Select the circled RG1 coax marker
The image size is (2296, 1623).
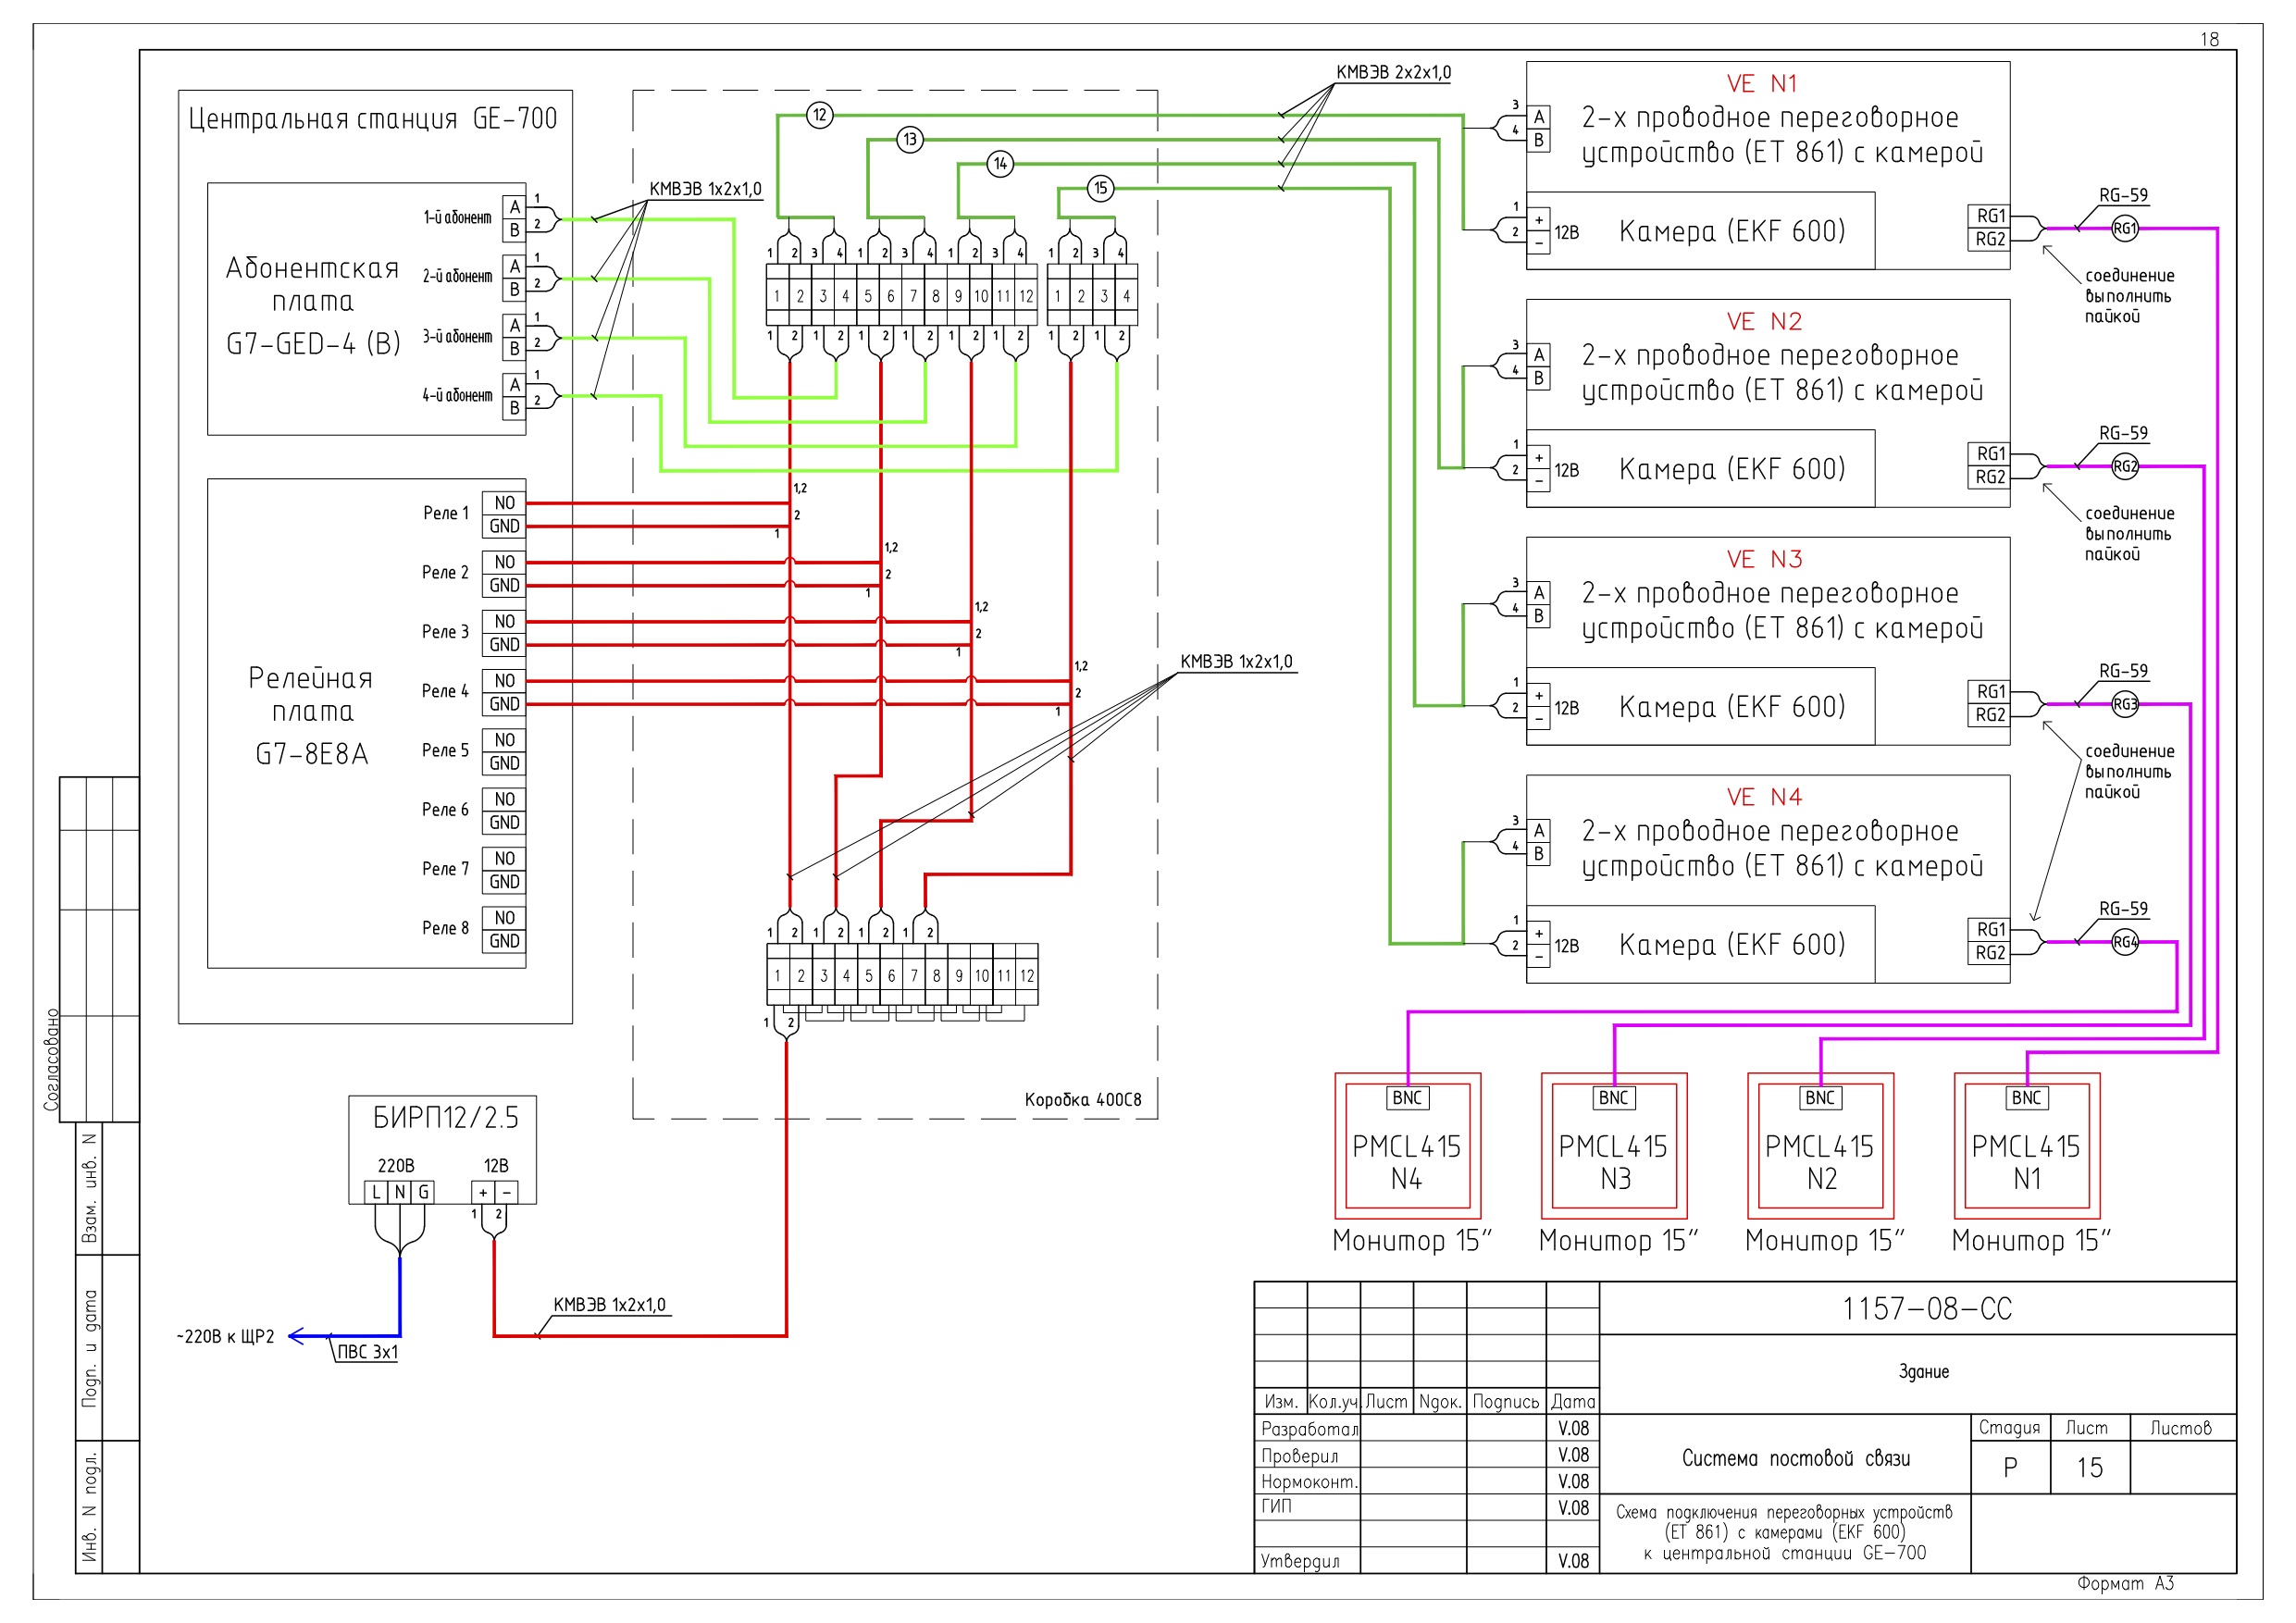click(x=2124, y=228)
